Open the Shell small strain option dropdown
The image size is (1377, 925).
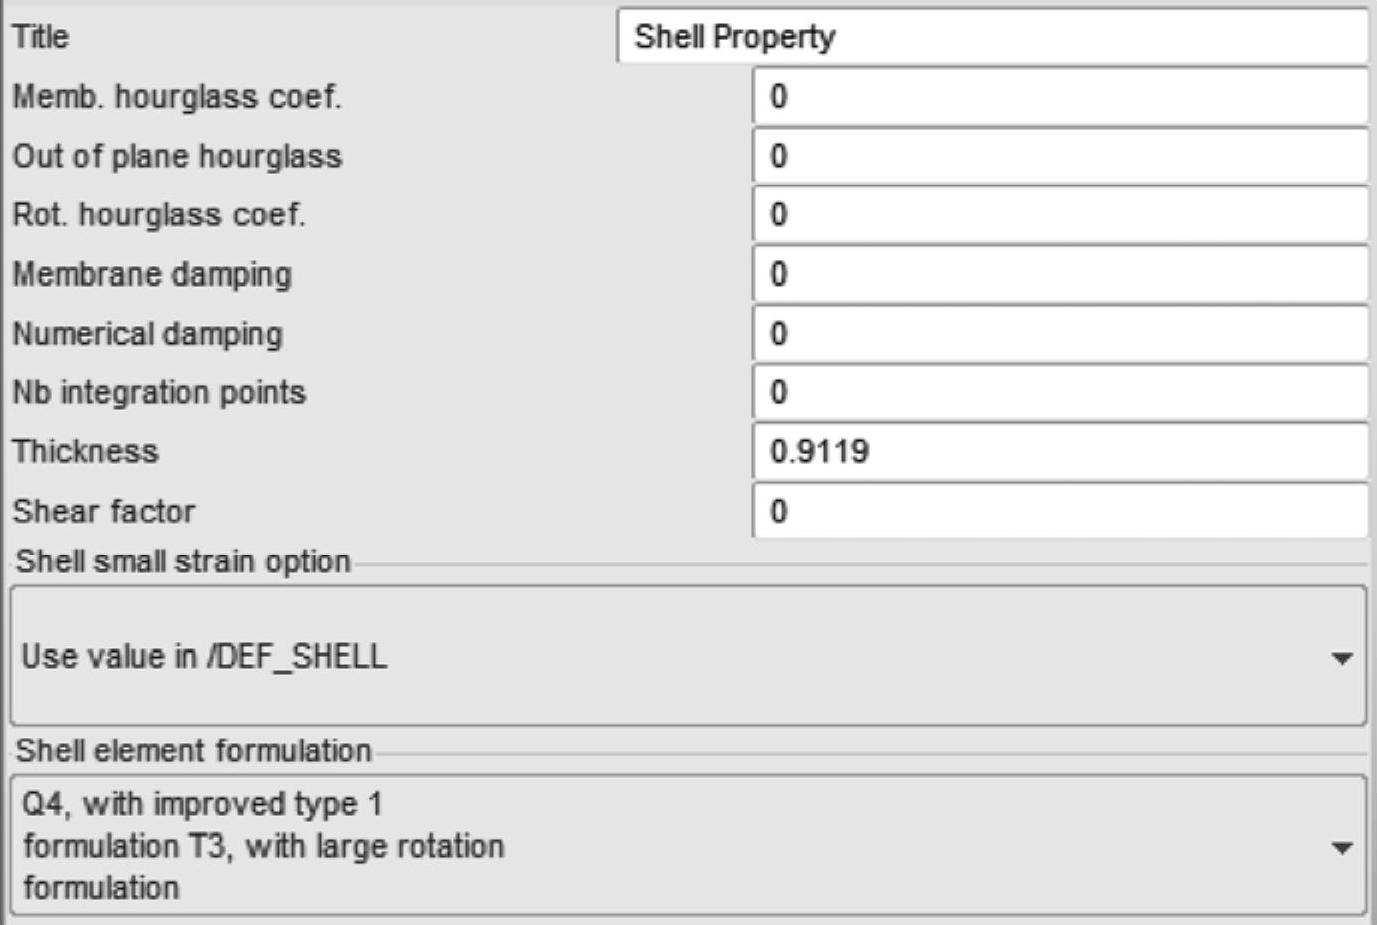click(686, 656)
